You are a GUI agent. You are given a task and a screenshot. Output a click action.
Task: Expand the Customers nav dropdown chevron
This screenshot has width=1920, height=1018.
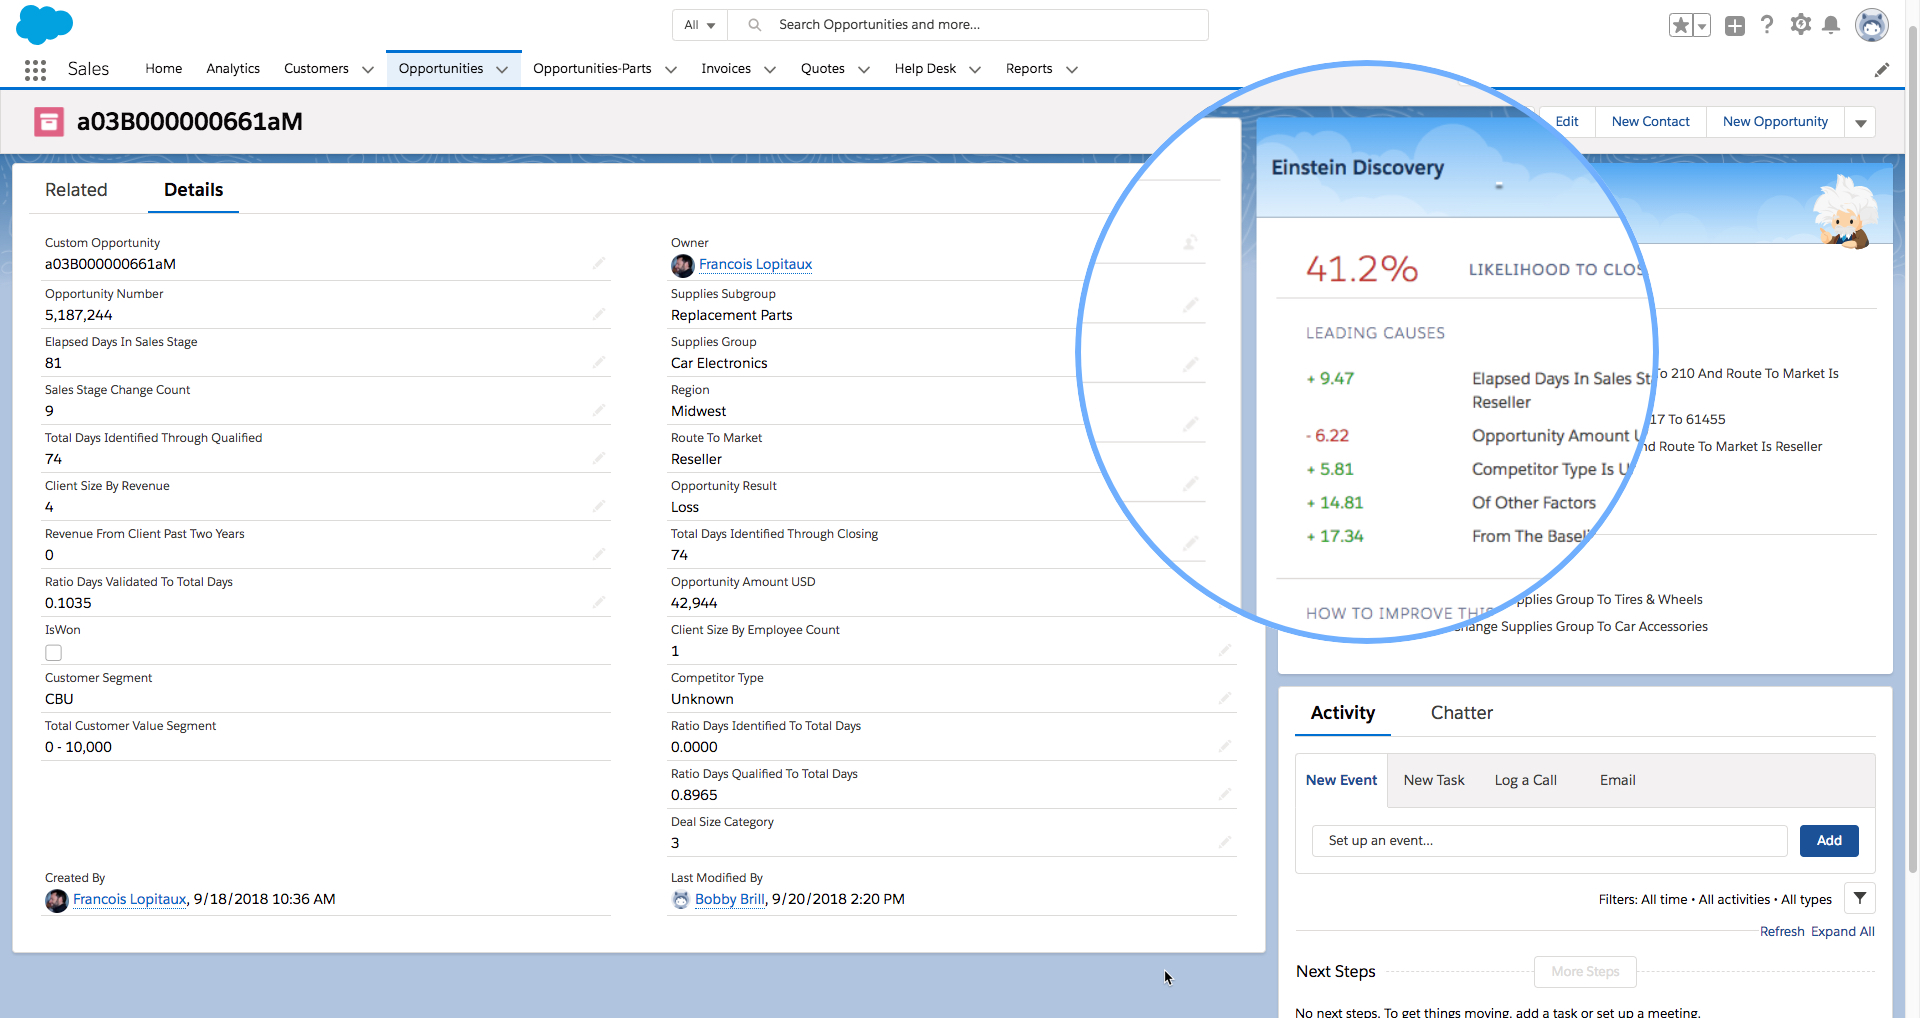(368, 69)
